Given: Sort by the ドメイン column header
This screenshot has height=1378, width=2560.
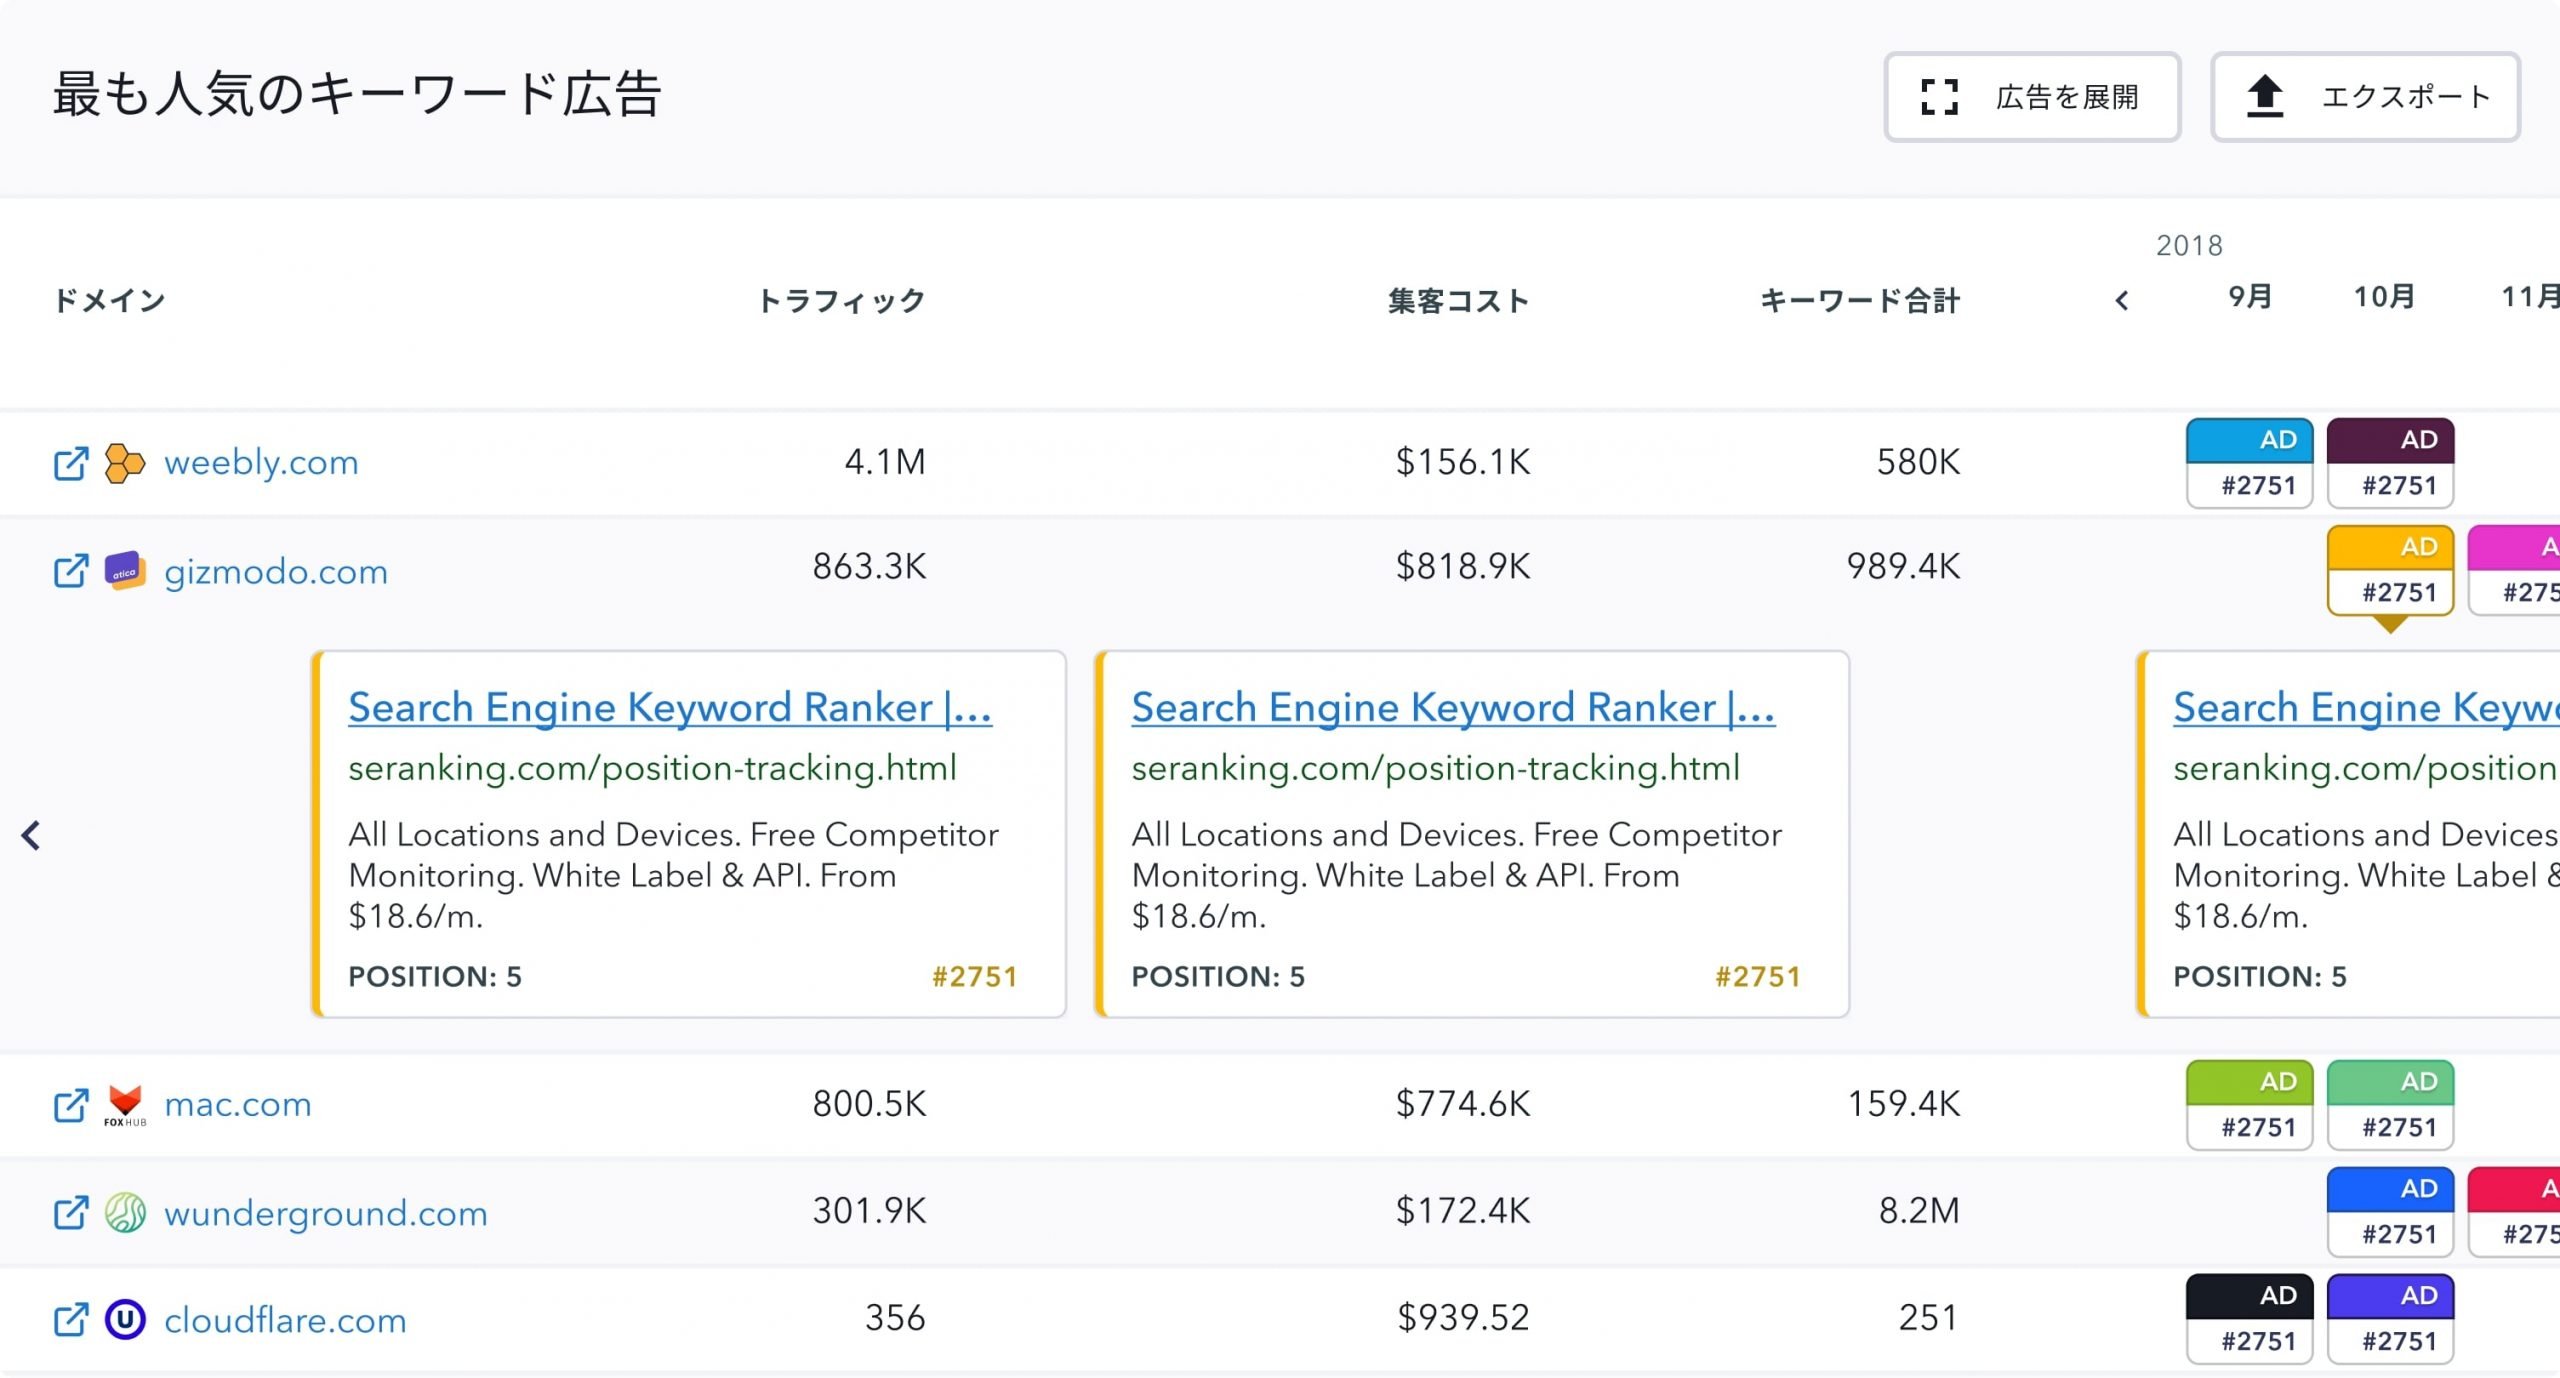Looking at the screenshot, I should click(109, 300).
